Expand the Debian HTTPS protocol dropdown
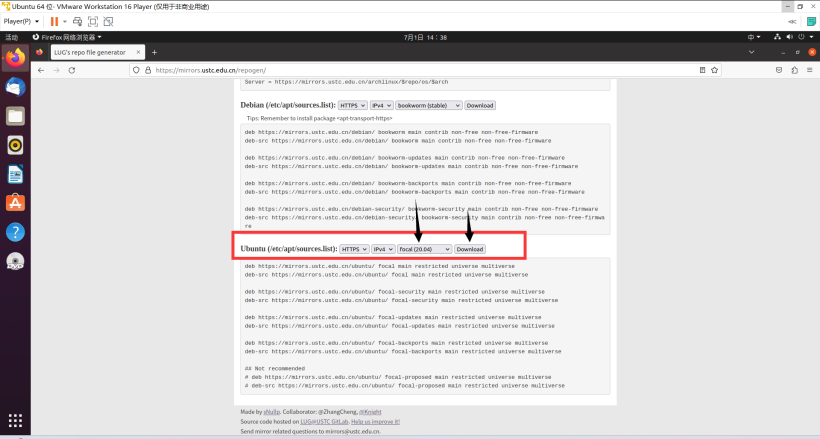The image size is (820, 439). 352,105
